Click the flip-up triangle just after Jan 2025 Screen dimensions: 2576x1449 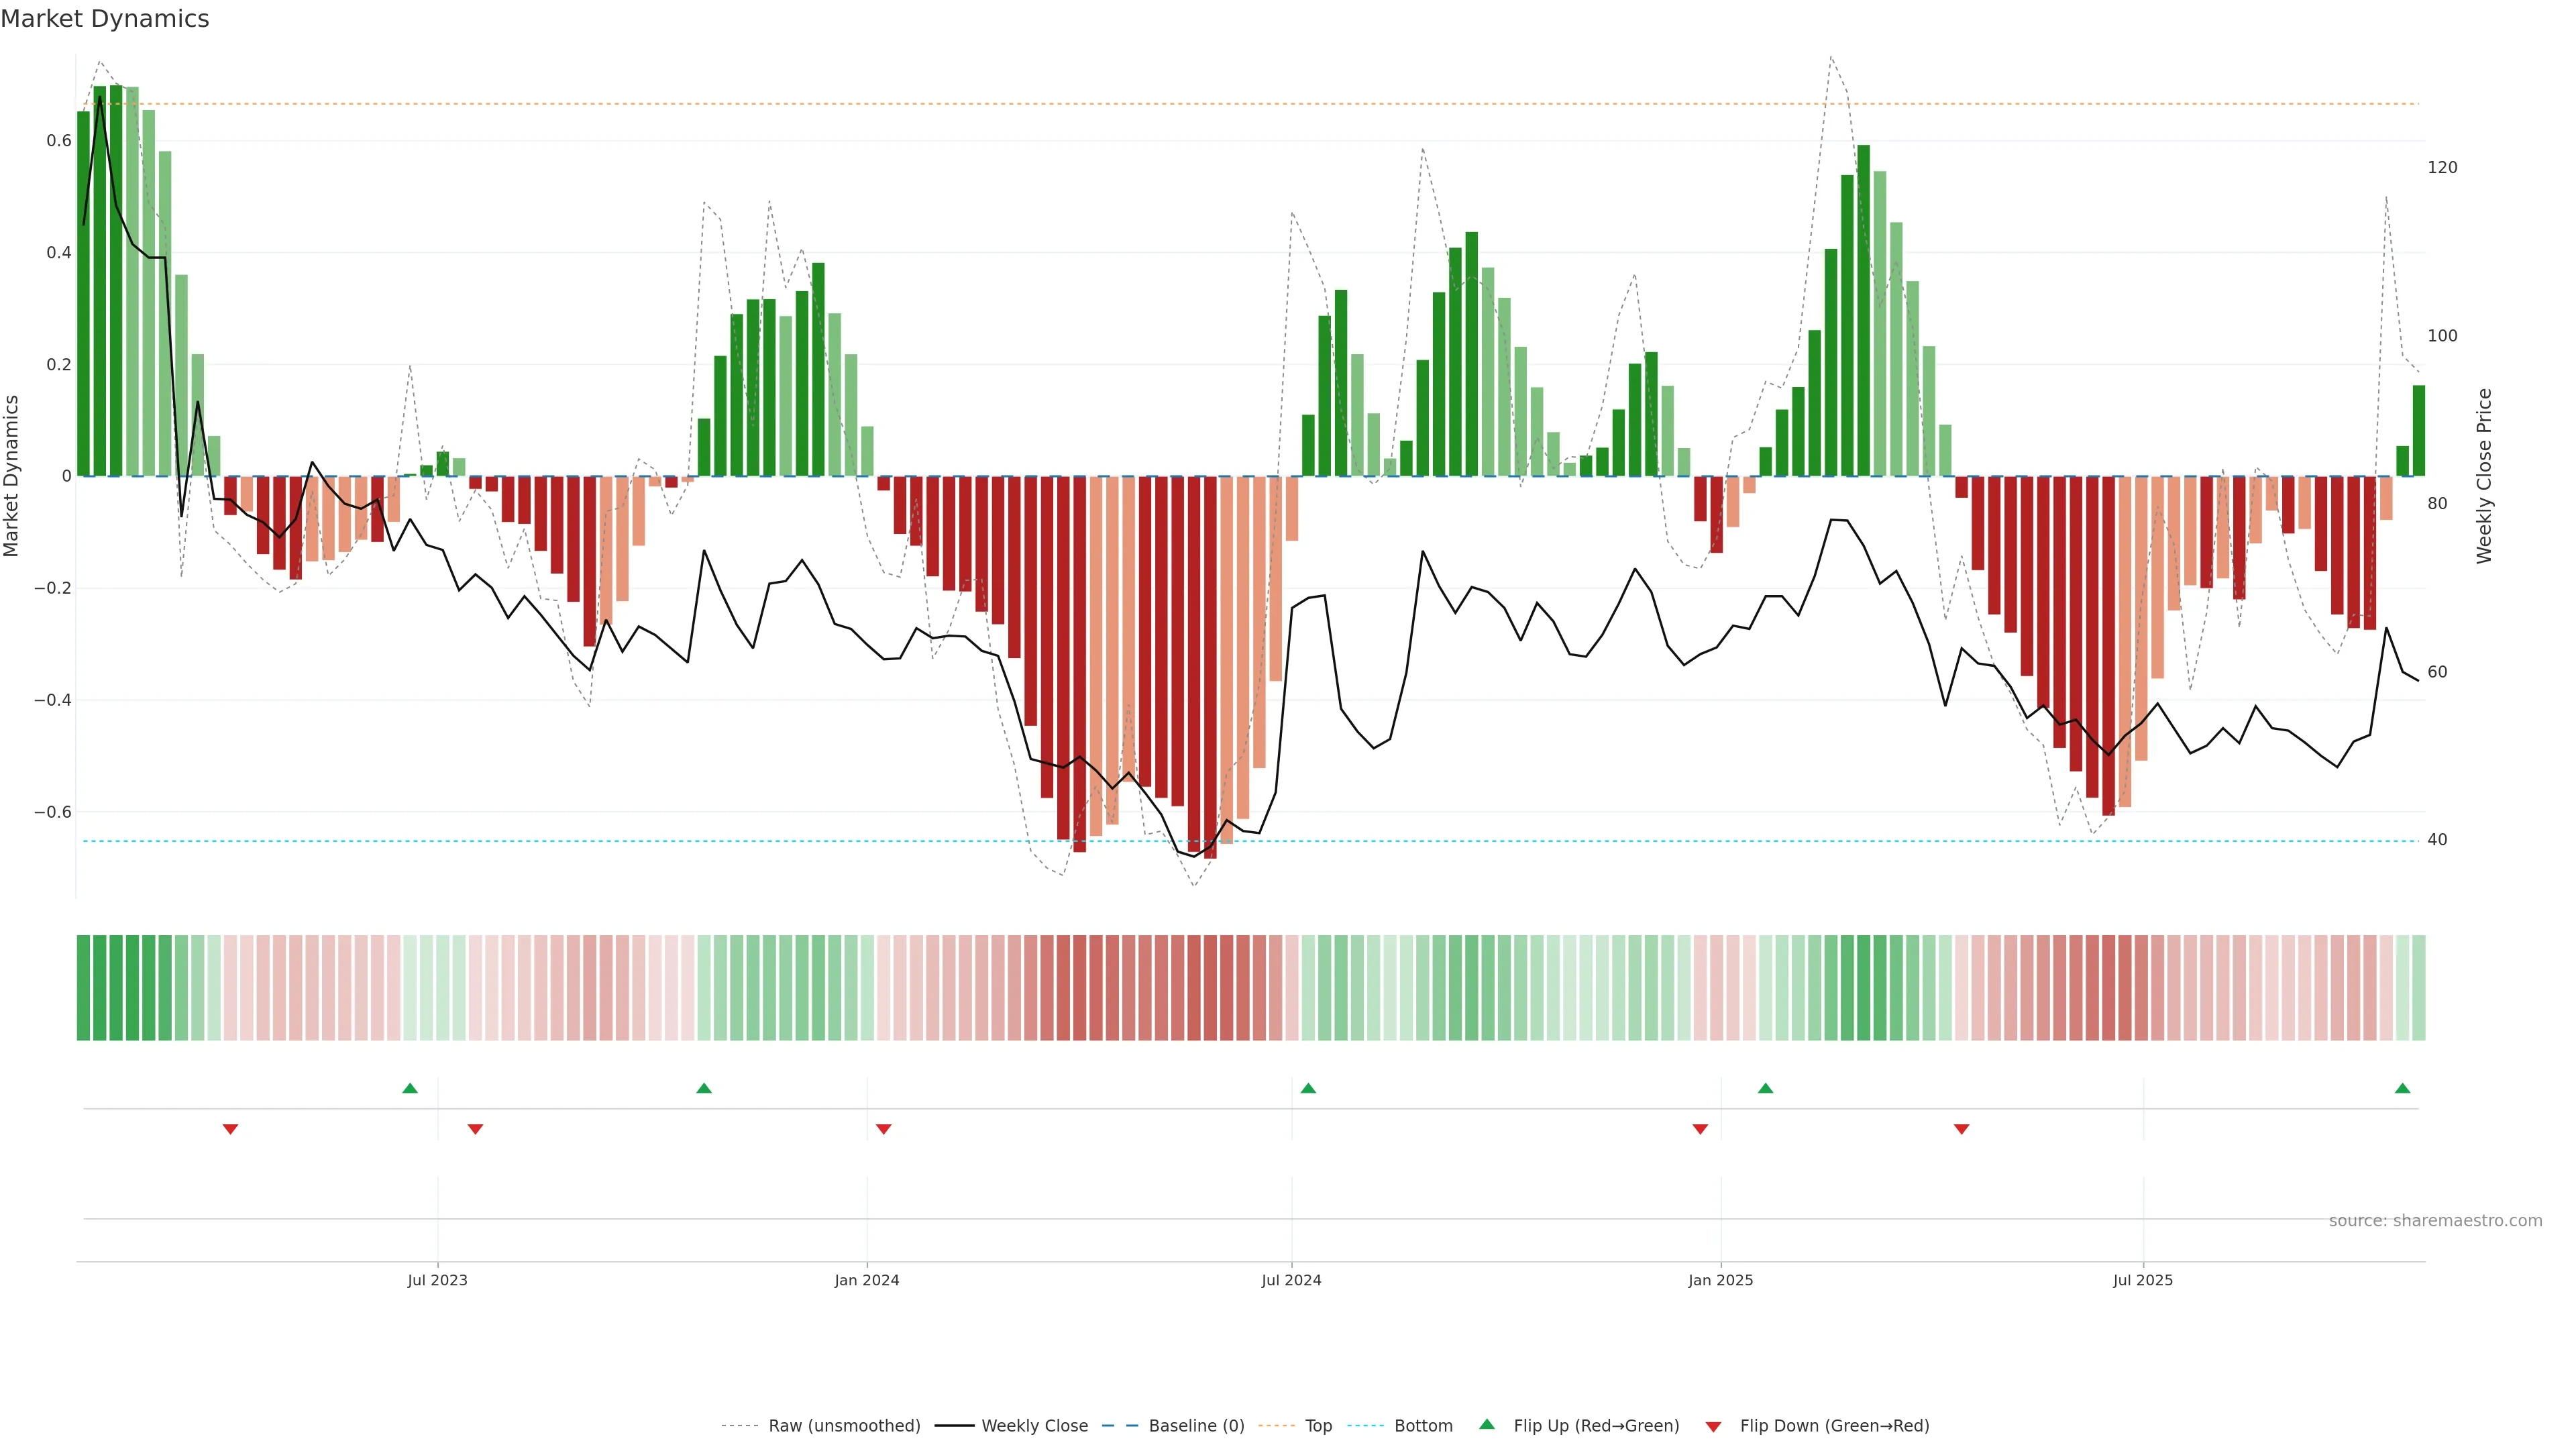coord(1765,1088)
